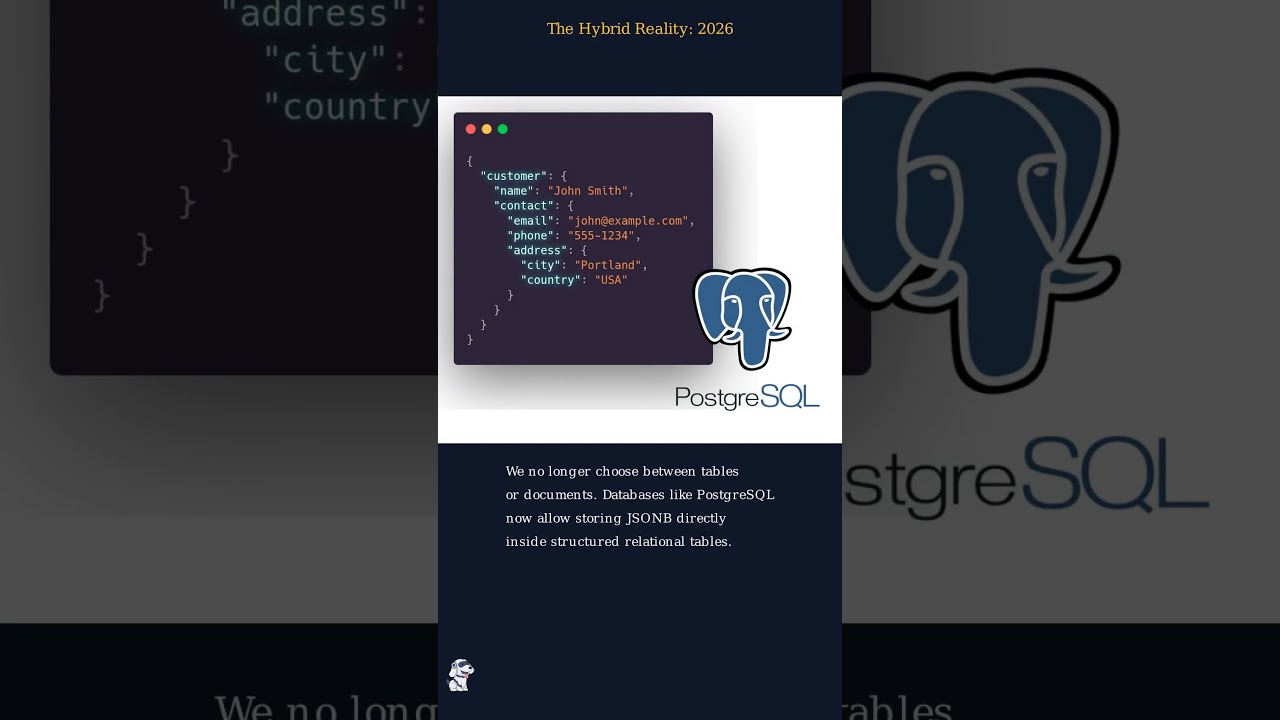1280x720 pixels.
Task: Click the line 'We no longer choose between tables'
Action: pyautogui.click(x=622, y=471)
